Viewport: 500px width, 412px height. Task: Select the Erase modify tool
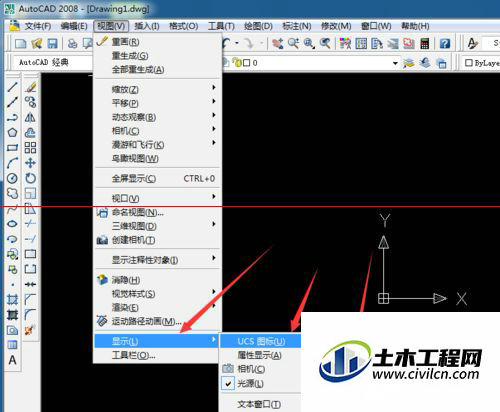30,87
